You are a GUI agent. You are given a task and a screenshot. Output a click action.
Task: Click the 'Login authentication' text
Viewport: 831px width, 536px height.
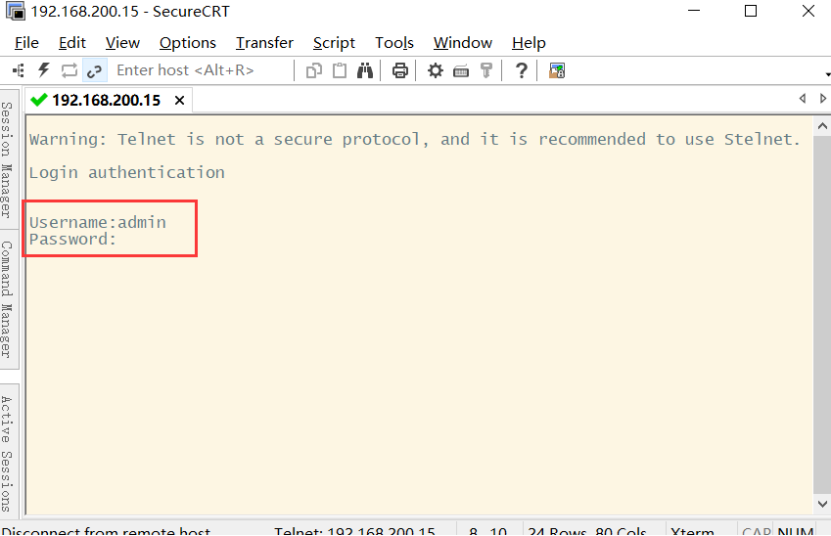(127, 173)
